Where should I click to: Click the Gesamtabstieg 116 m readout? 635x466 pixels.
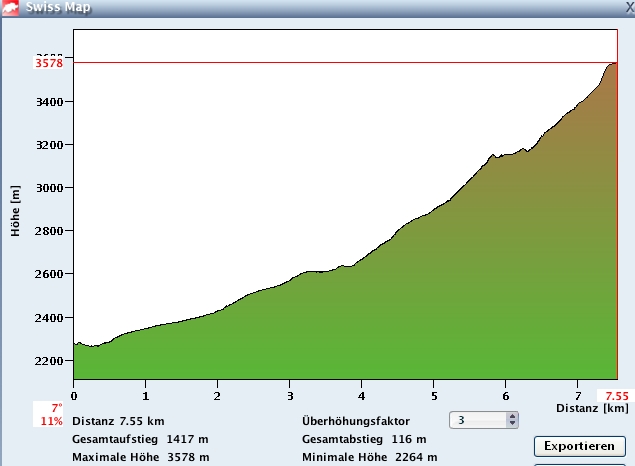(x=364, y=439)
